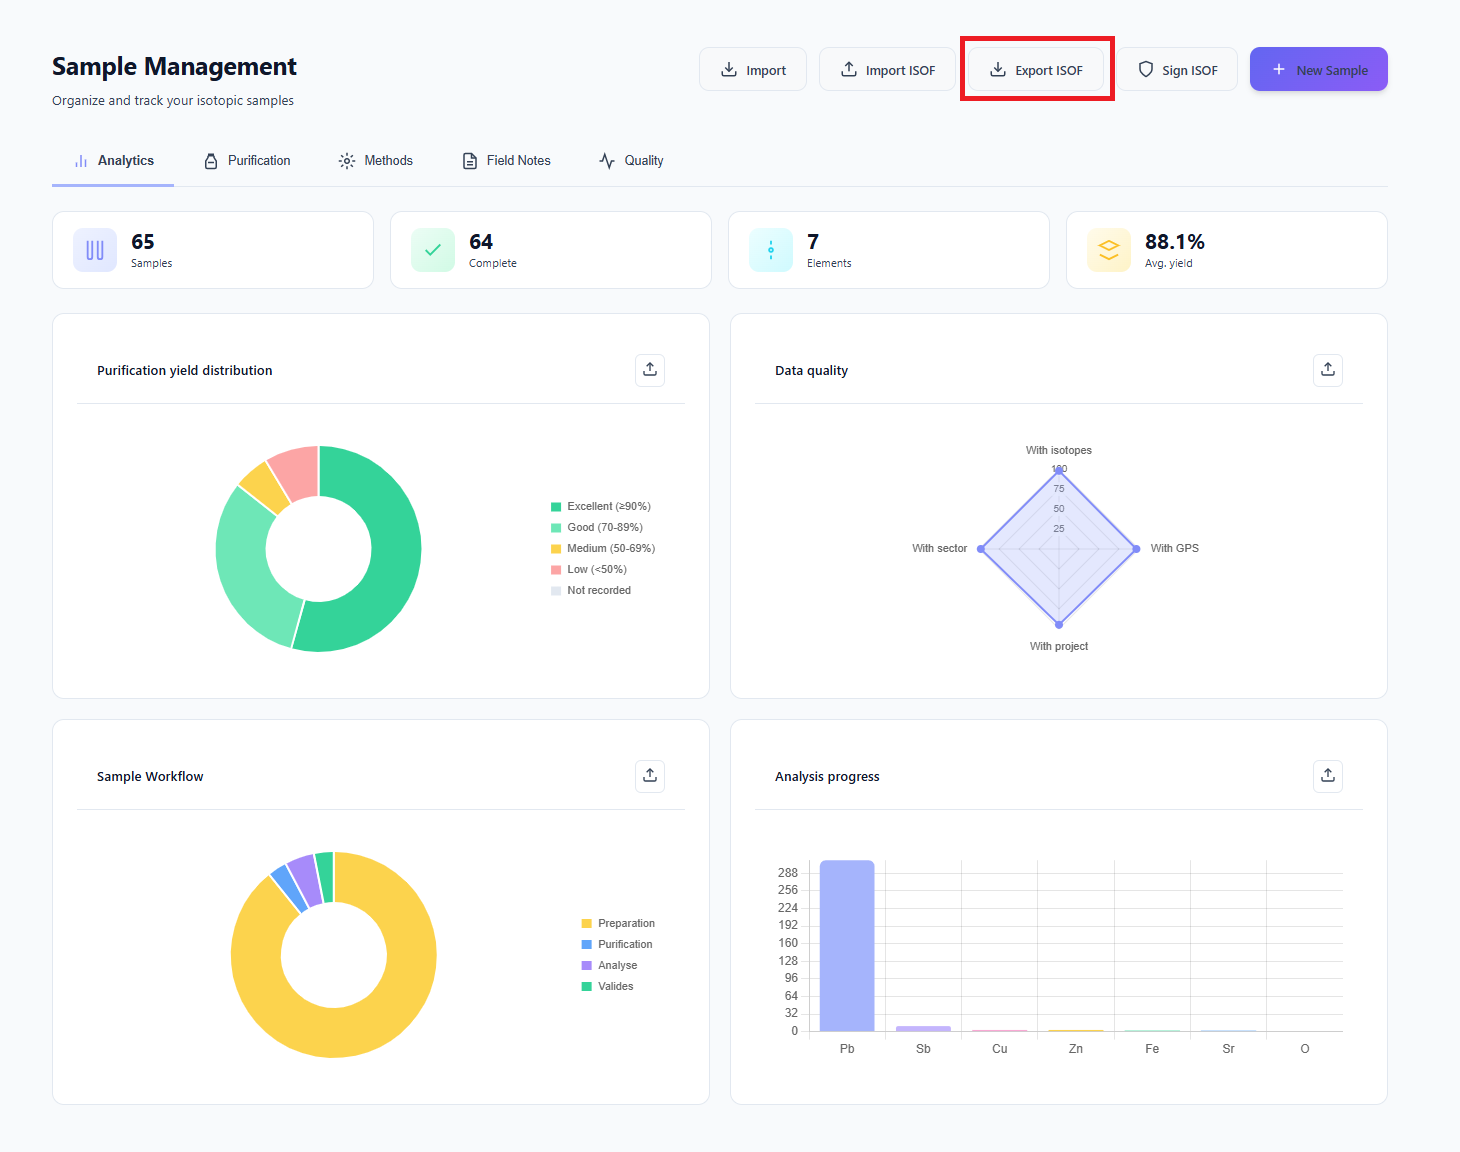Click the Field Notes document icon
Screen dimensions: 1460x1152
pyautogui.click(x=469, y=160)
